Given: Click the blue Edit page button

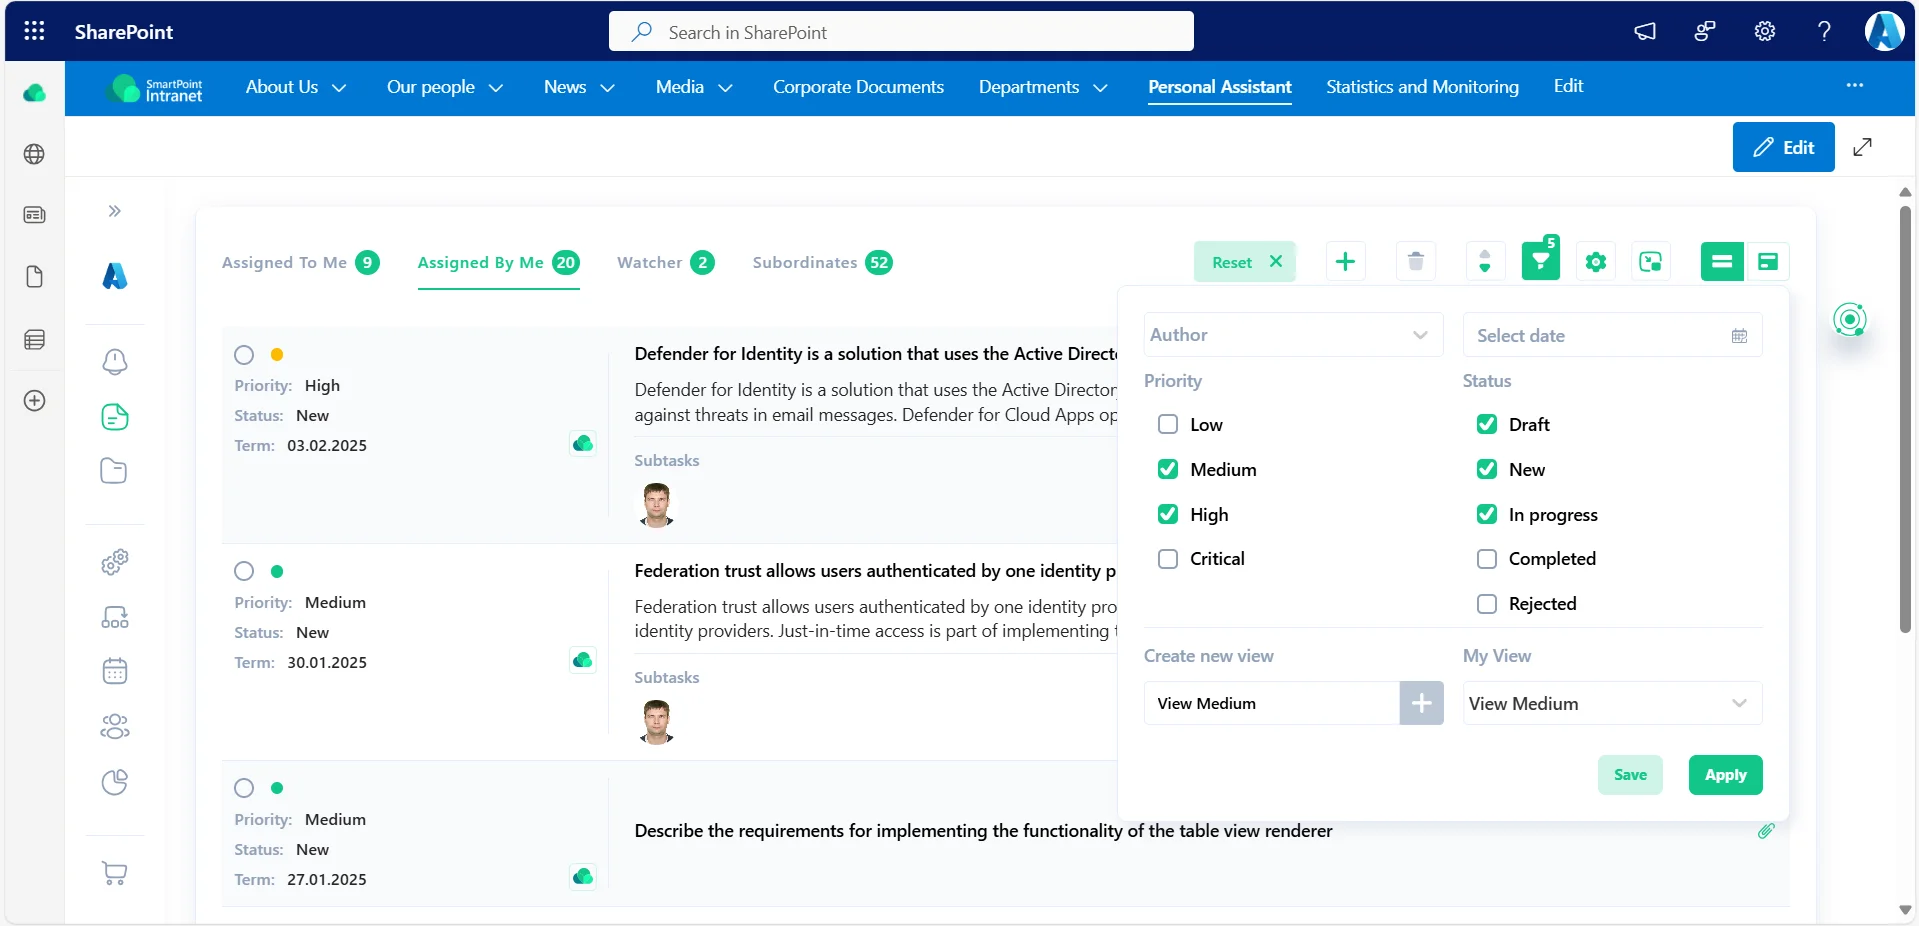Looking at the screenshot, I should (1783, 147).
